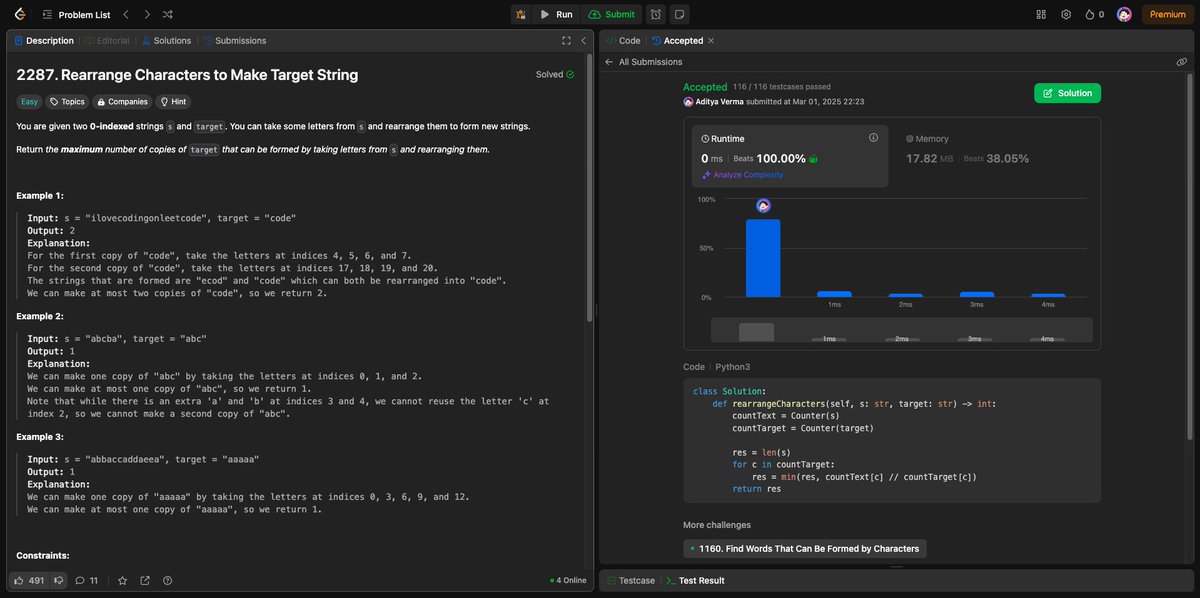Check the streak flame counter

pos(1094,14)
